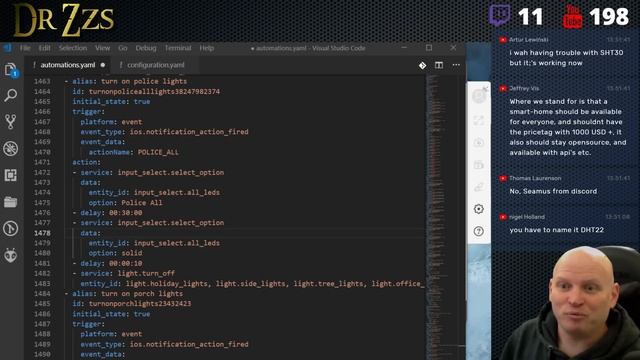Click line number 1463 in the gutter

click(42, 81)
